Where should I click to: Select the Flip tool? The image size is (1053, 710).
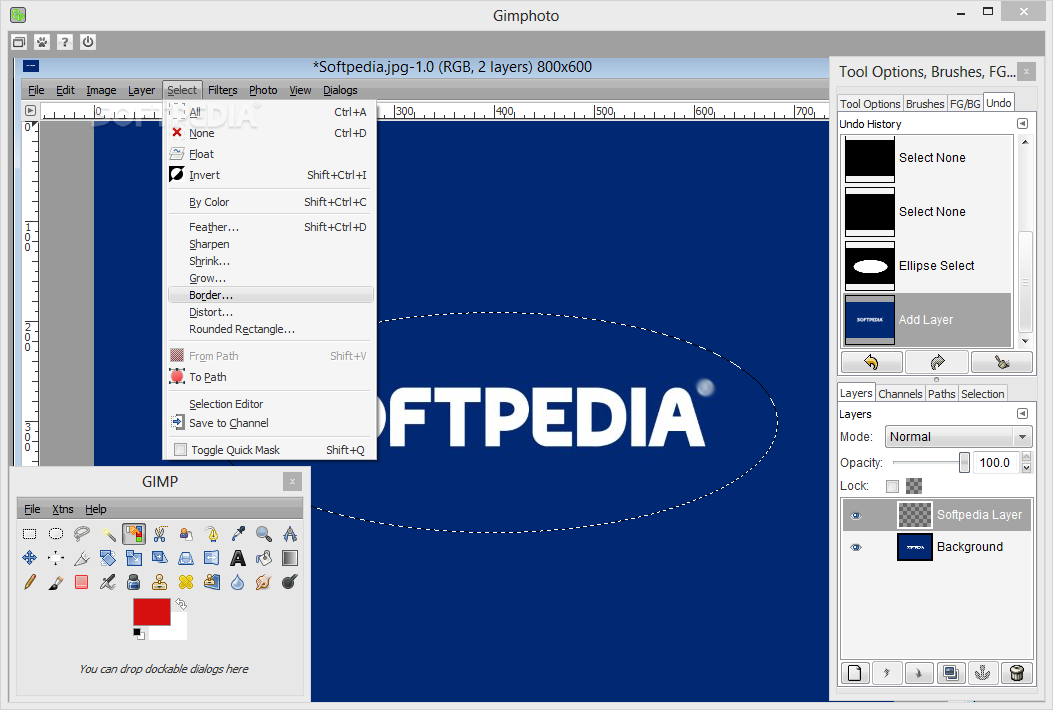[212, 558]
